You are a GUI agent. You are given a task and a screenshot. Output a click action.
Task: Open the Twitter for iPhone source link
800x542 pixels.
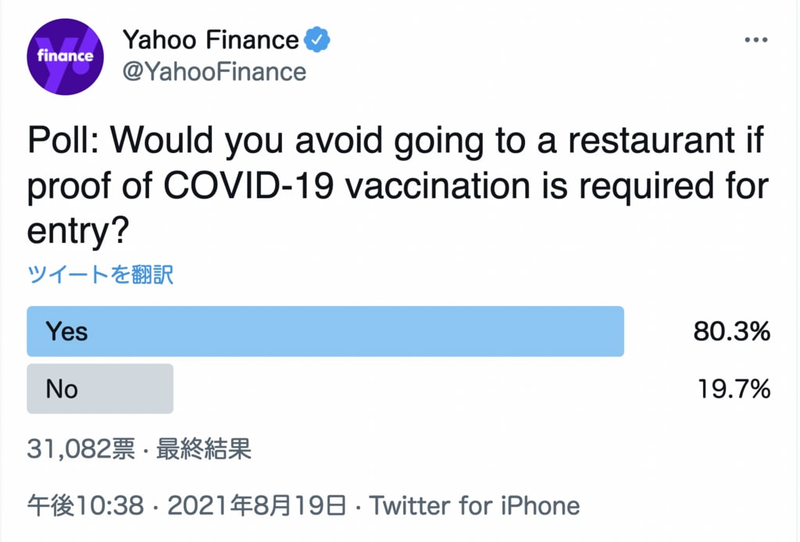[x=474, y=506]
